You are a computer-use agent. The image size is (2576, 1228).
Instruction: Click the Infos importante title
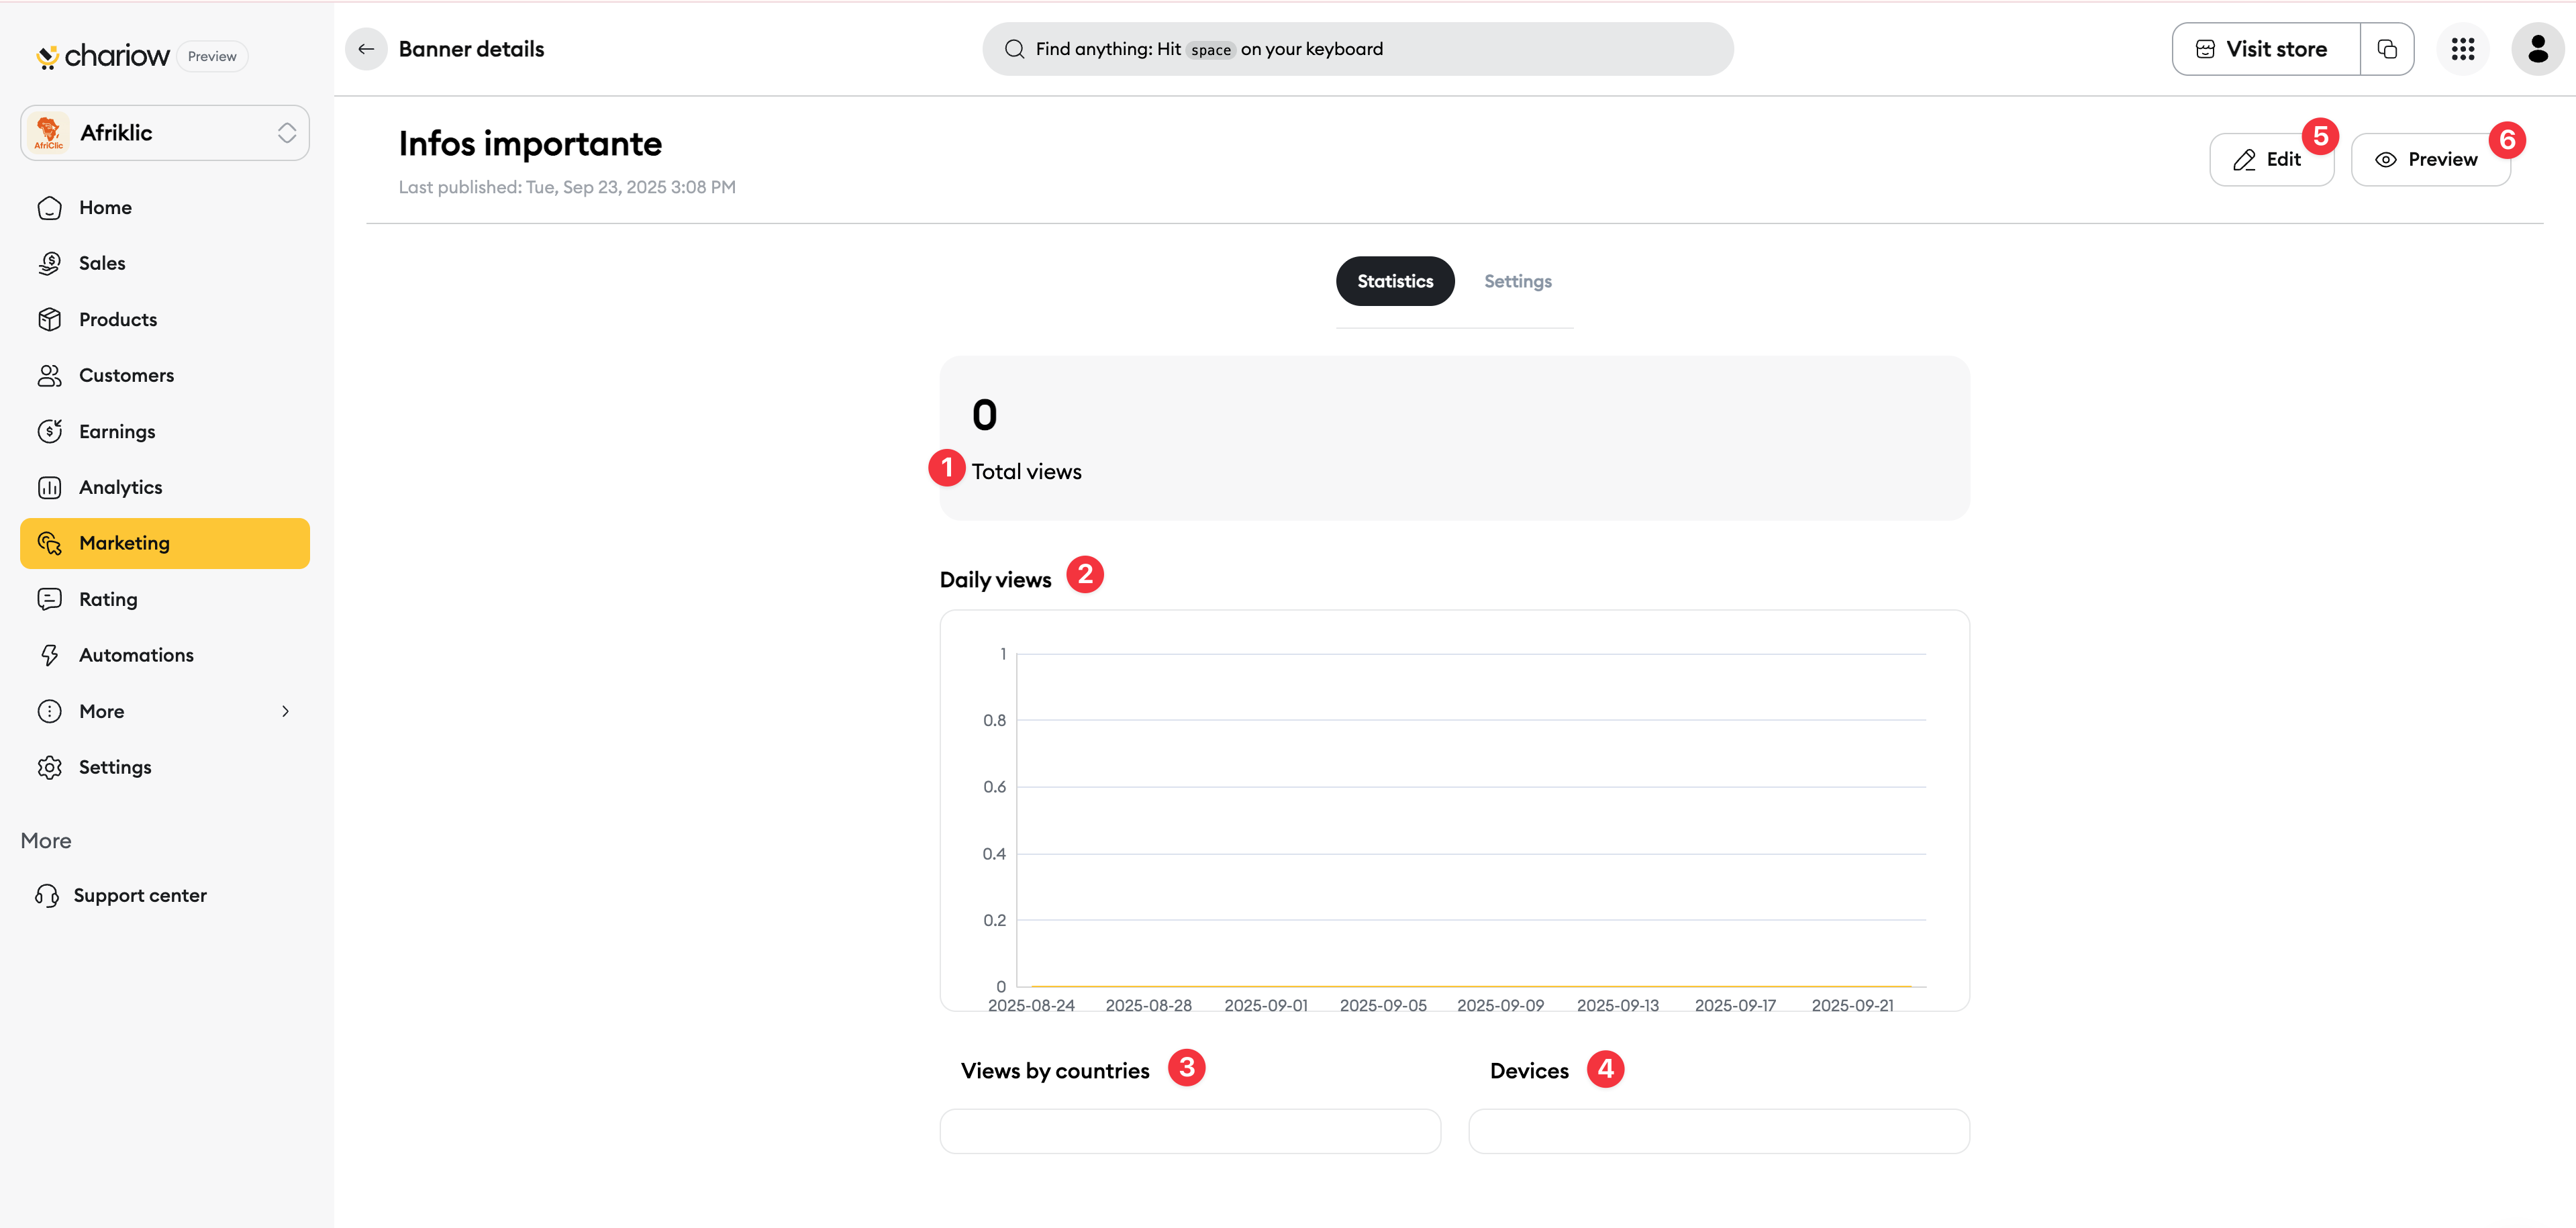pyautogui.click(x=530, y=144)
